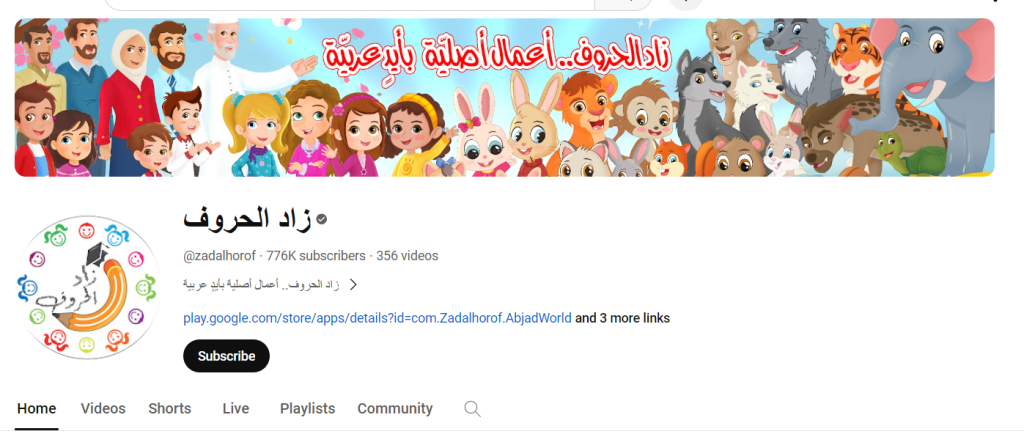Screen dimensions: 1024x445
Task: Open the Zad Alhorof round channel avatar
Action: pos(88,288)
